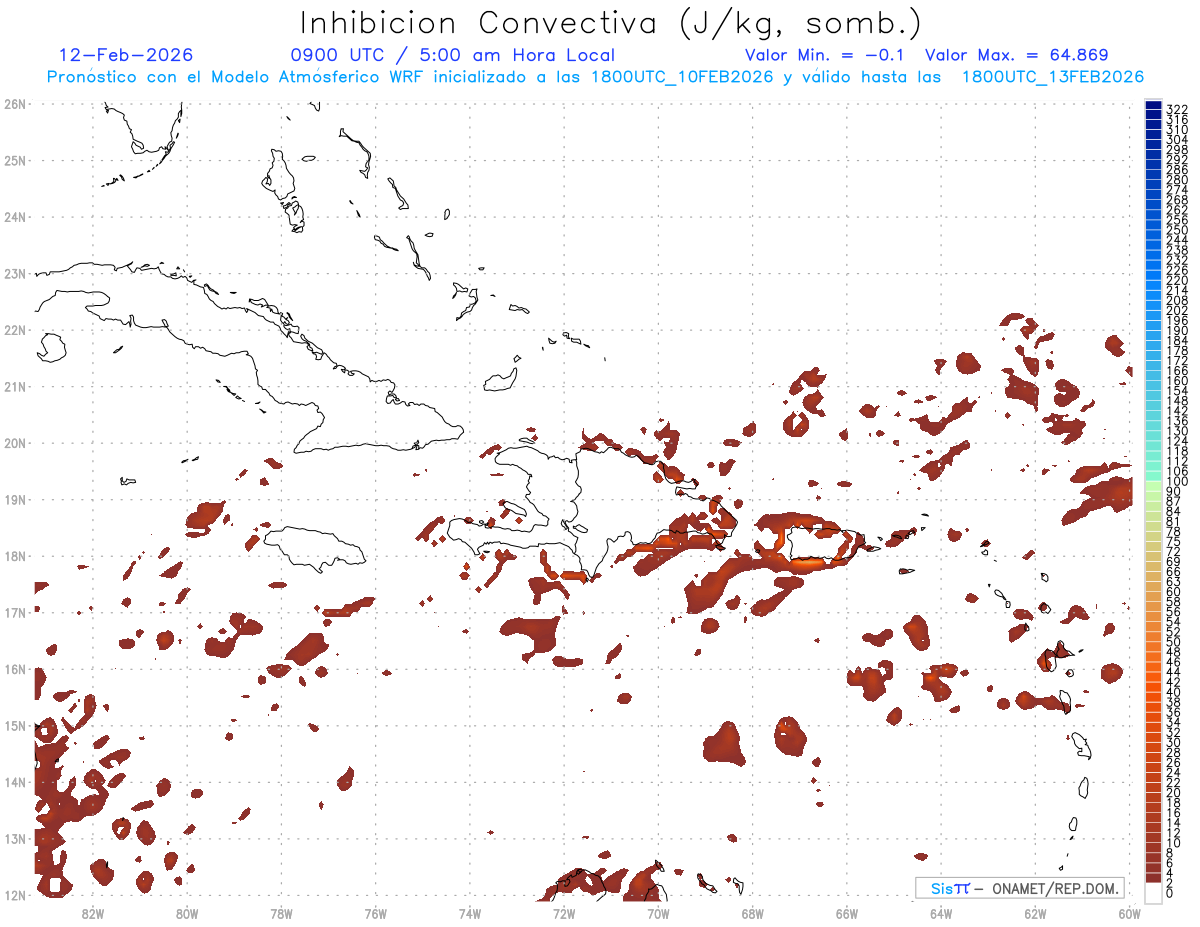Viewport: 1200px width, 927px height.
Task: Click the "Valor Min. = -0.1" readout
Action: [x=824, y=55]
